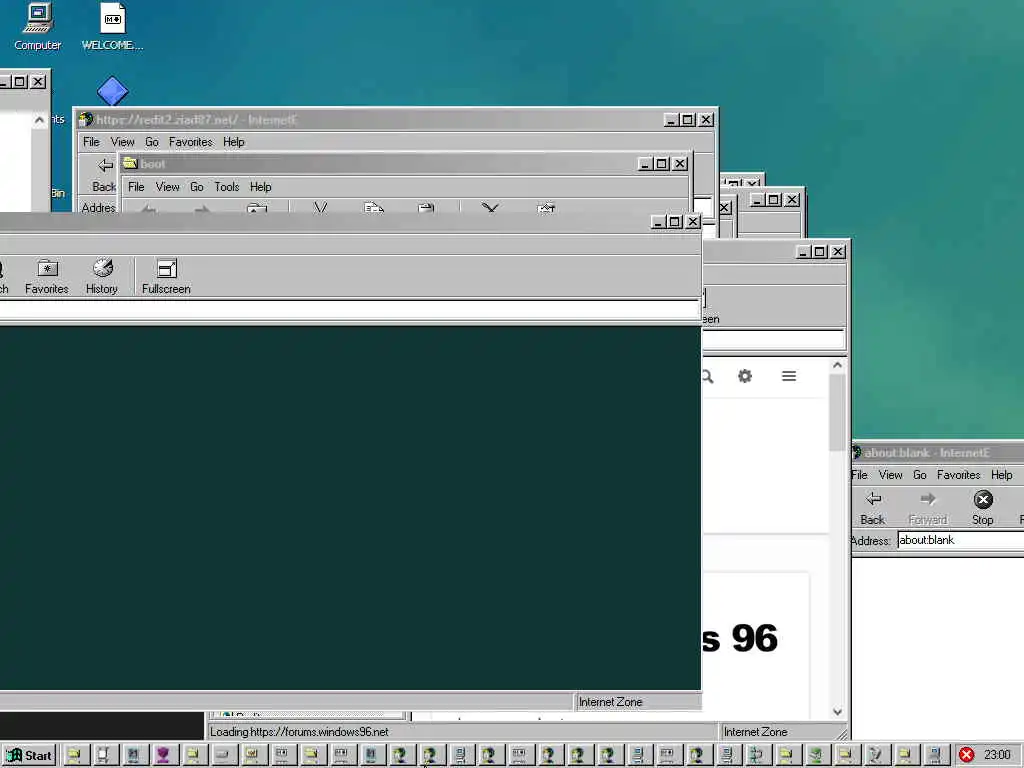Open Favorites menu in about:blank window
The image size is (1024, 768).
coord(958,475)
